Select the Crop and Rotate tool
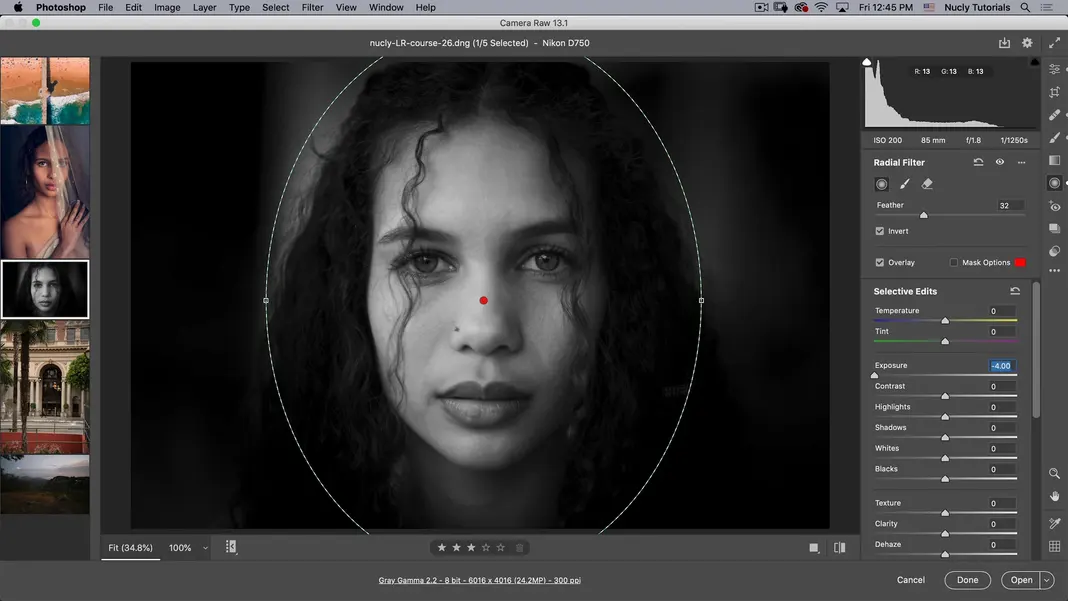Viewport: 1068px width, 601px height. (1054, 92)
